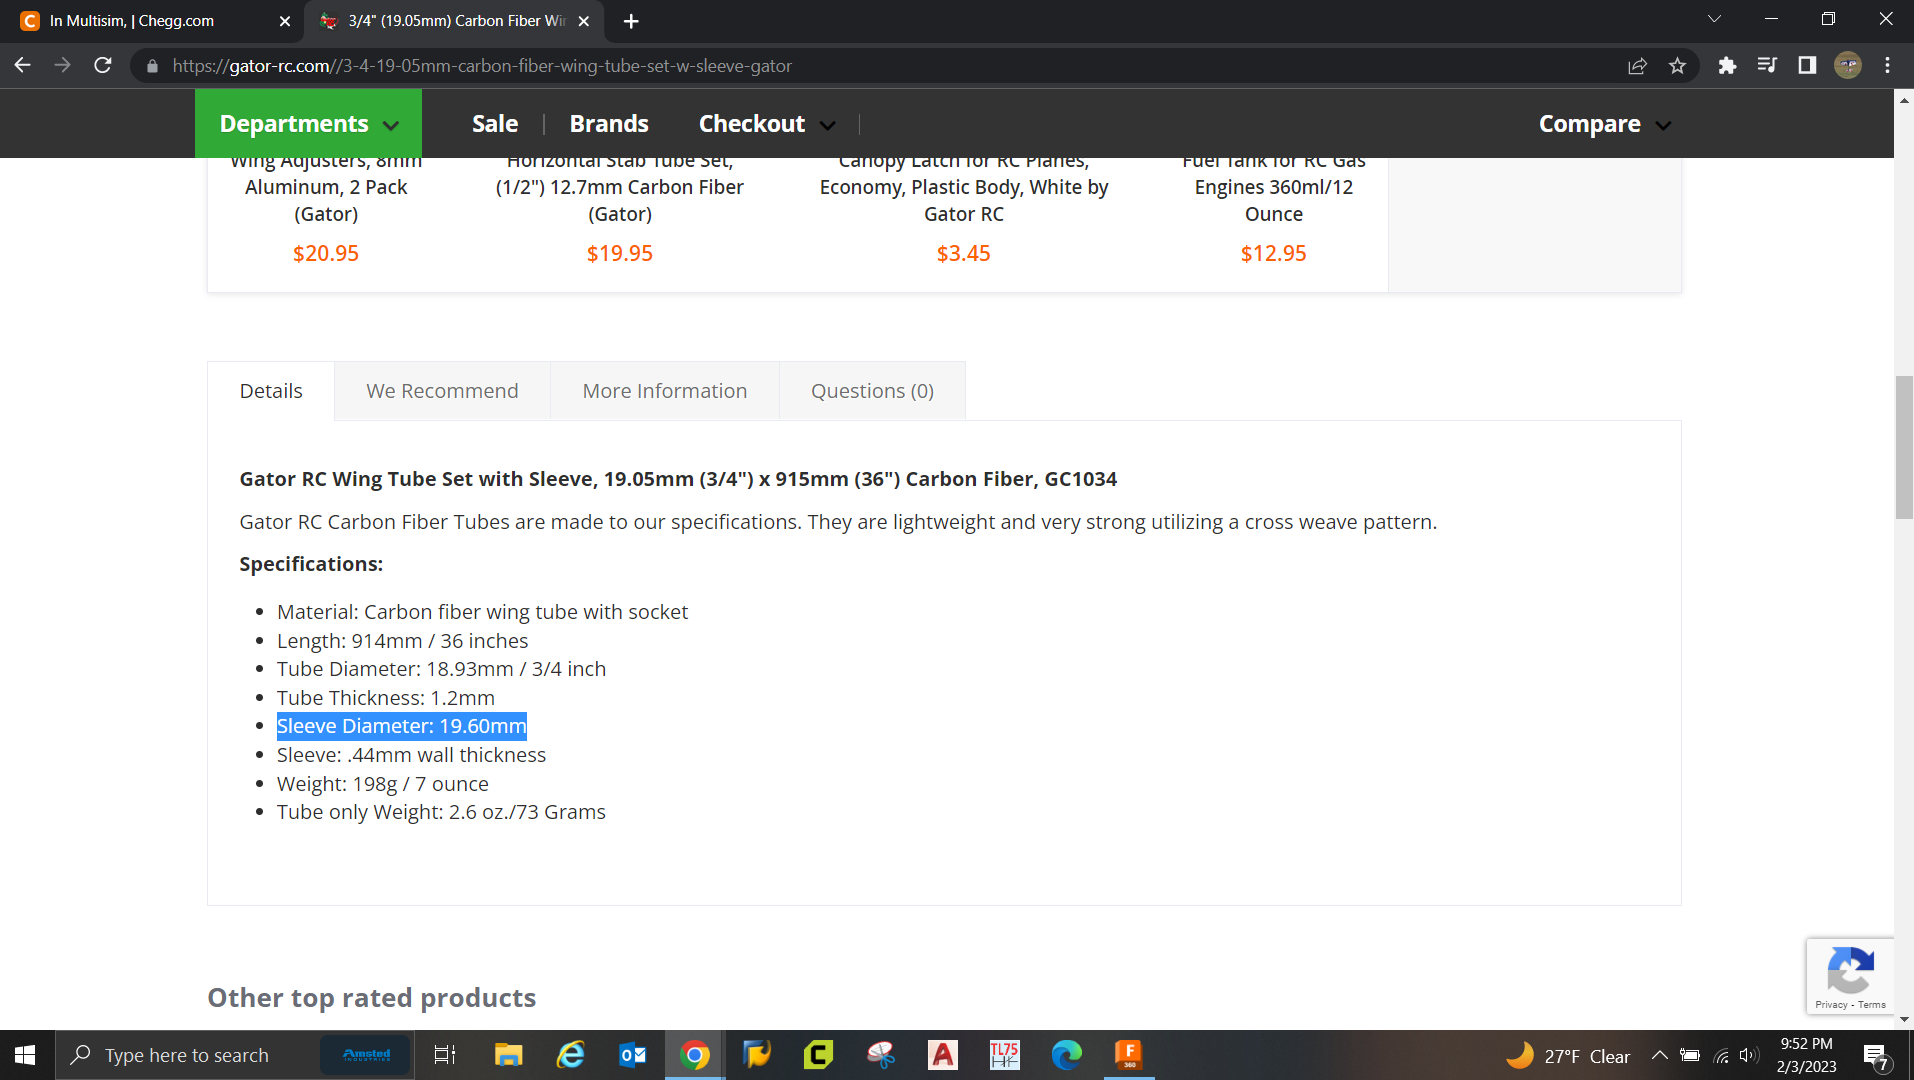Close the Carbon Fiber Wing tab
The height and width of the screenshot is (1080, 1914).
click(584, 21)
